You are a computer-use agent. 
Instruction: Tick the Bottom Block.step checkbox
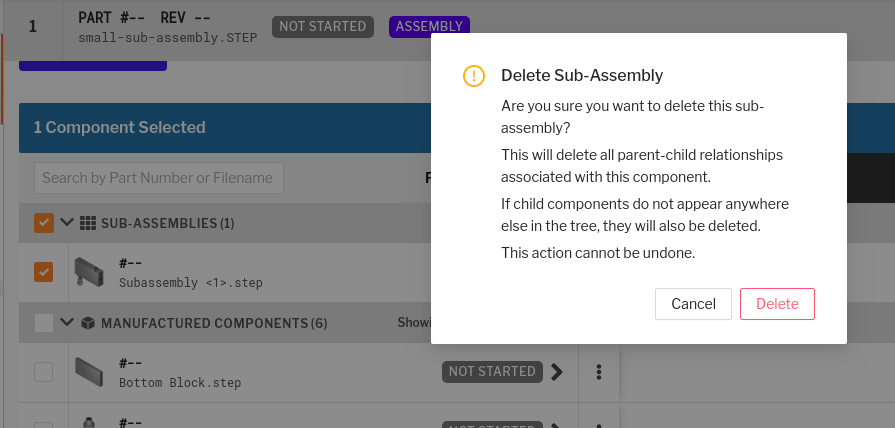44,372
